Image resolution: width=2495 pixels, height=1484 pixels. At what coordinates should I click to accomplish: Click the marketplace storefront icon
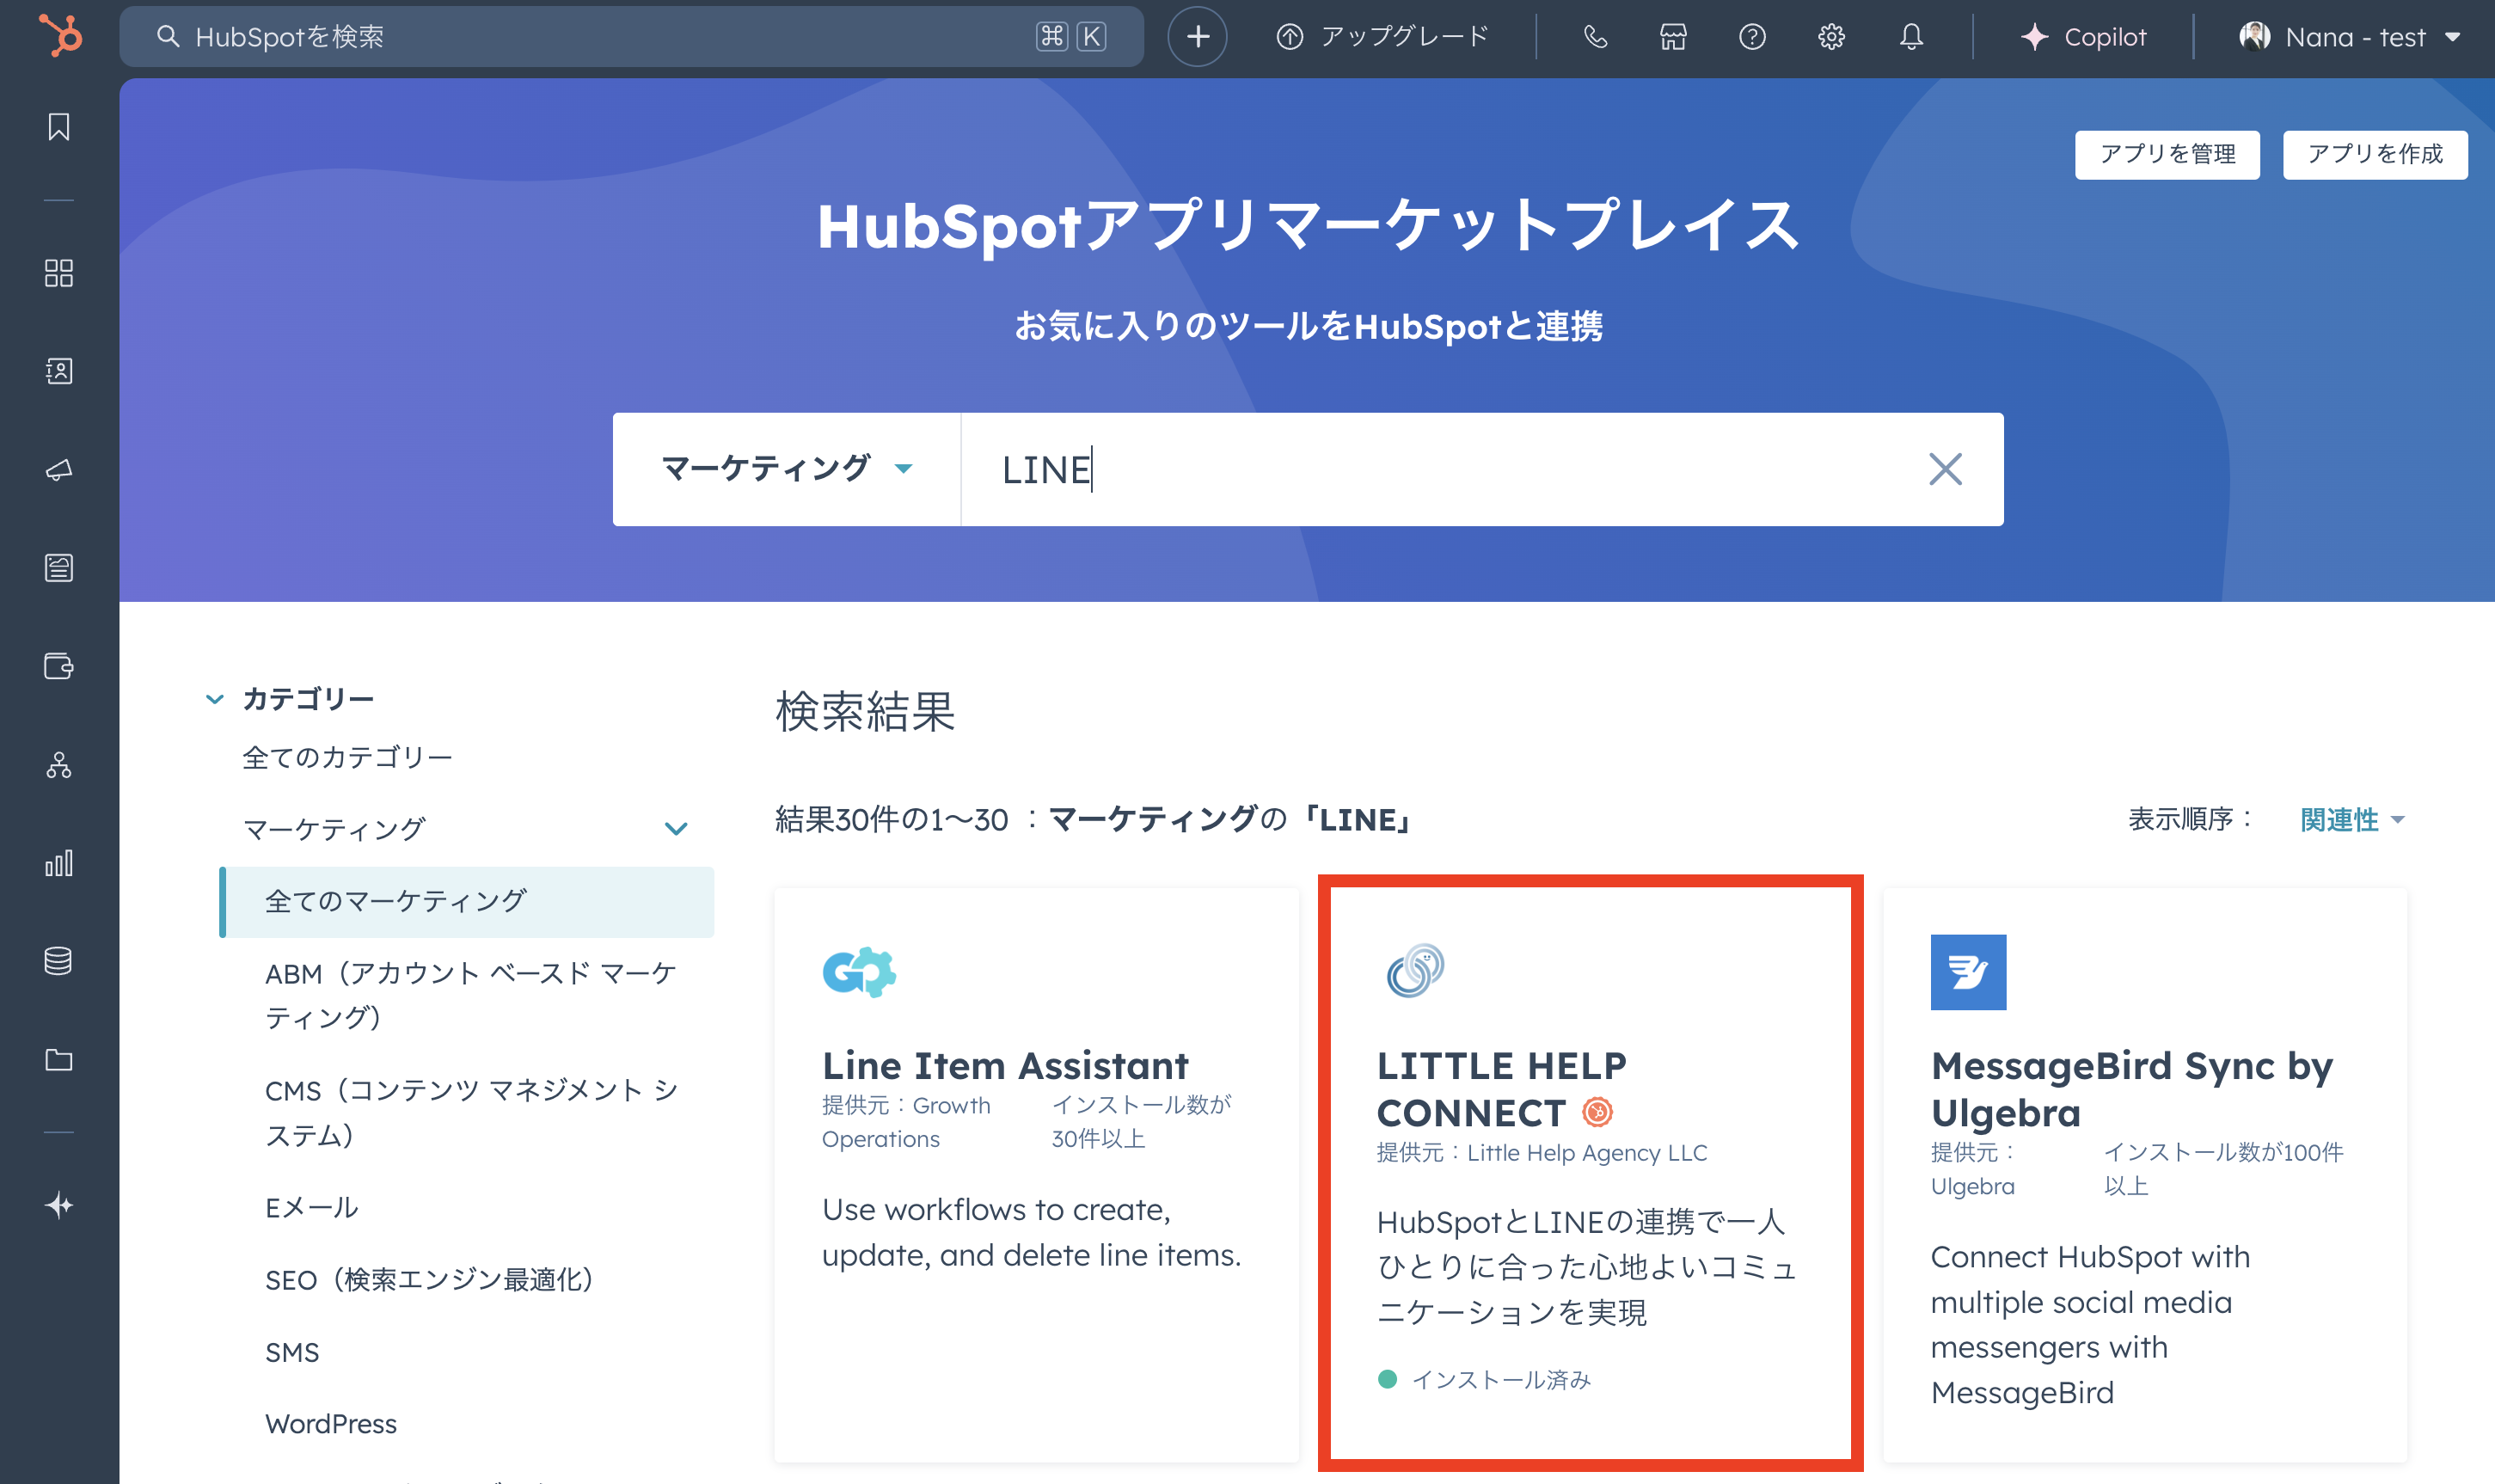click(1673, 37)
